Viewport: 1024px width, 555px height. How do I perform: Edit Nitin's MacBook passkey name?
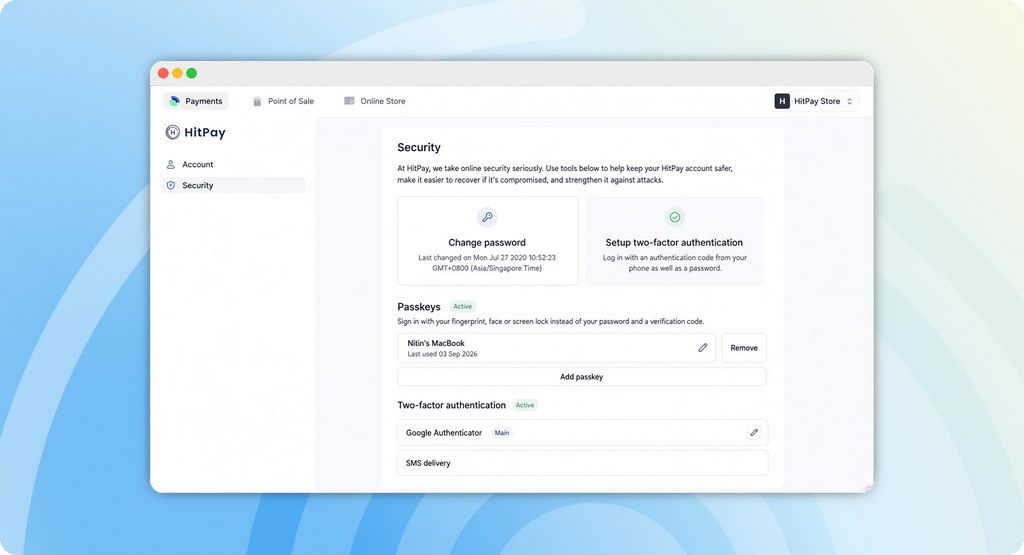tap(703, 348)
